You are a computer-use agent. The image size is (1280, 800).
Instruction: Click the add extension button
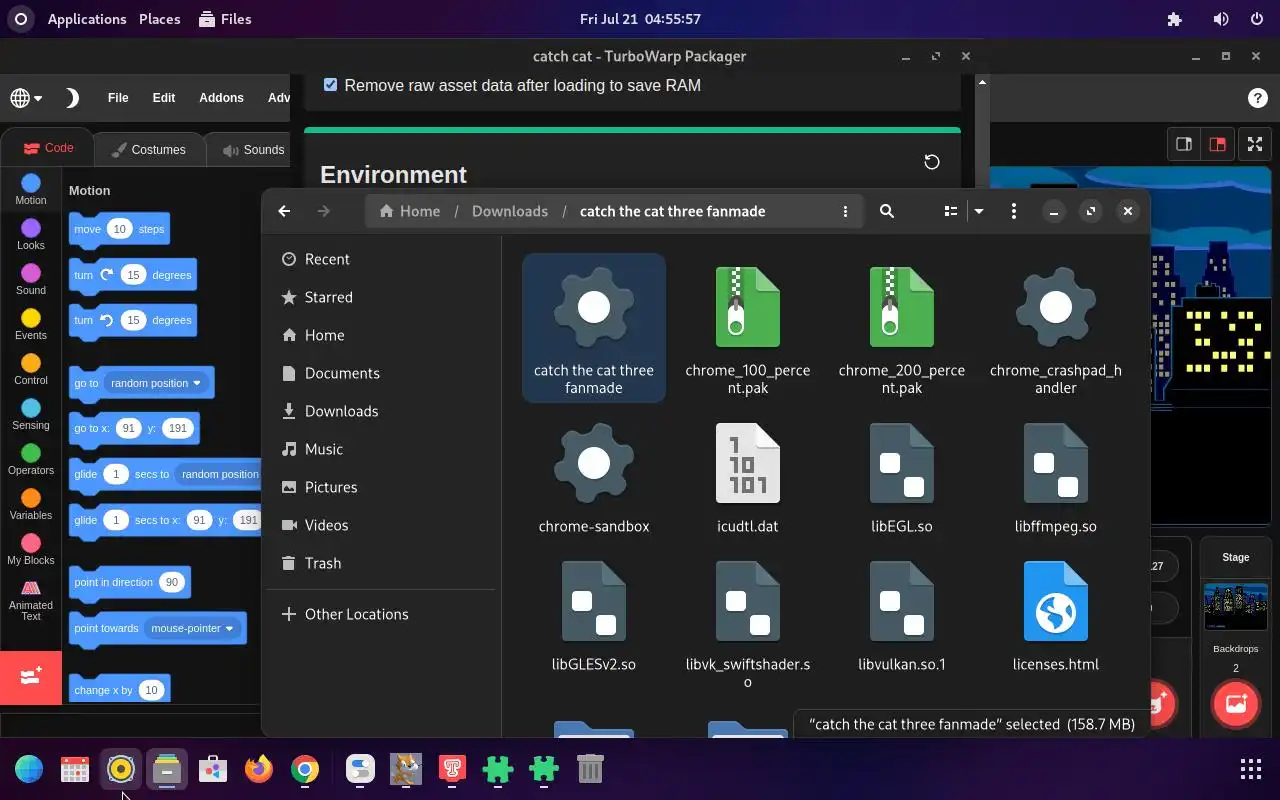(31, 677)
